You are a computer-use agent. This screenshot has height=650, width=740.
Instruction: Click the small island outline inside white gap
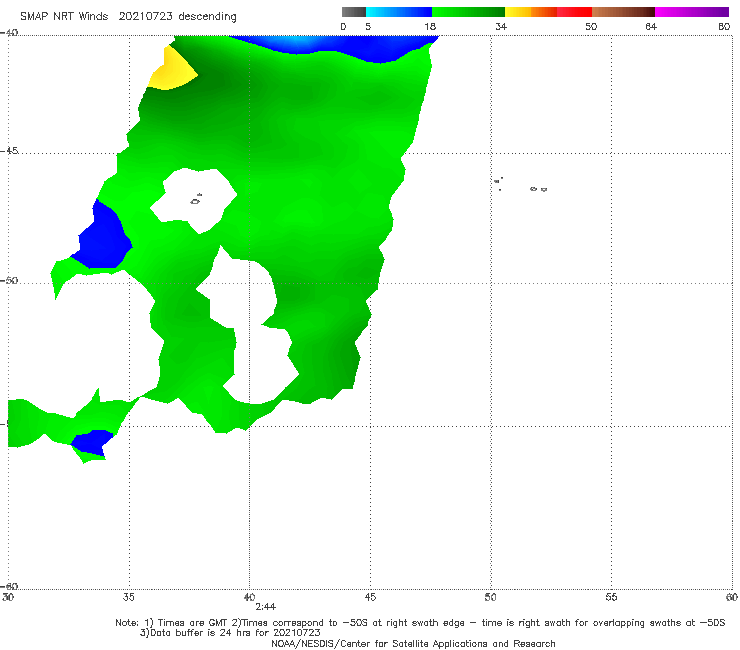point(196,199)
